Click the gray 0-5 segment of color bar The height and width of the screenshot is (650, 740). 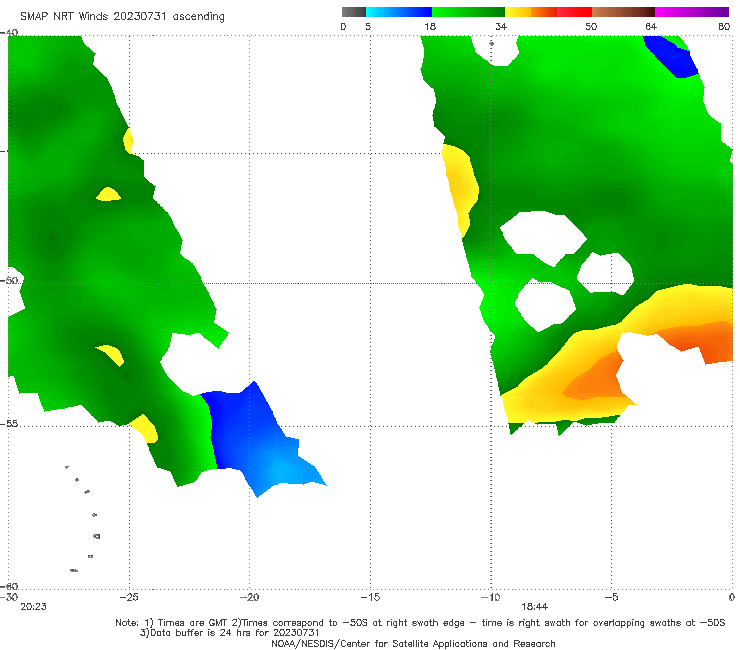point(354,12)
